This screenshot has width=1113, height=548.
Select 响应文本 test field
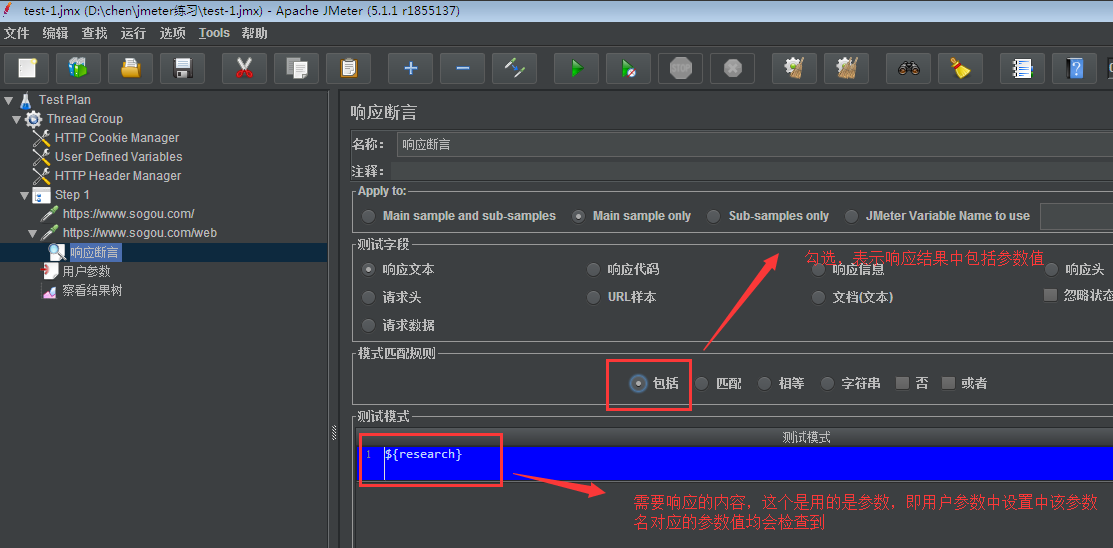(x=398, y=270)
